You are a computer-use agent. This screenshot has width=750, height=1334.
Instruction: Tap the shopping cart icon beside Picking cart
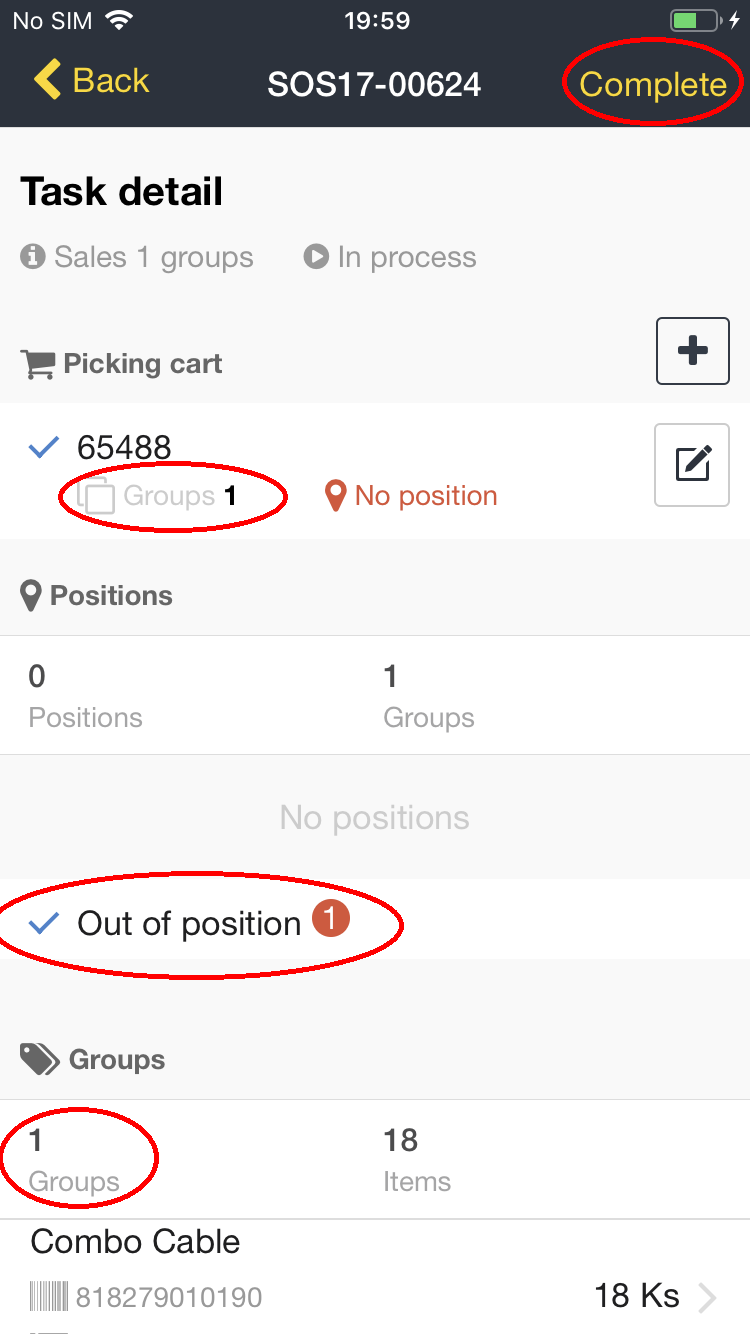38,364
